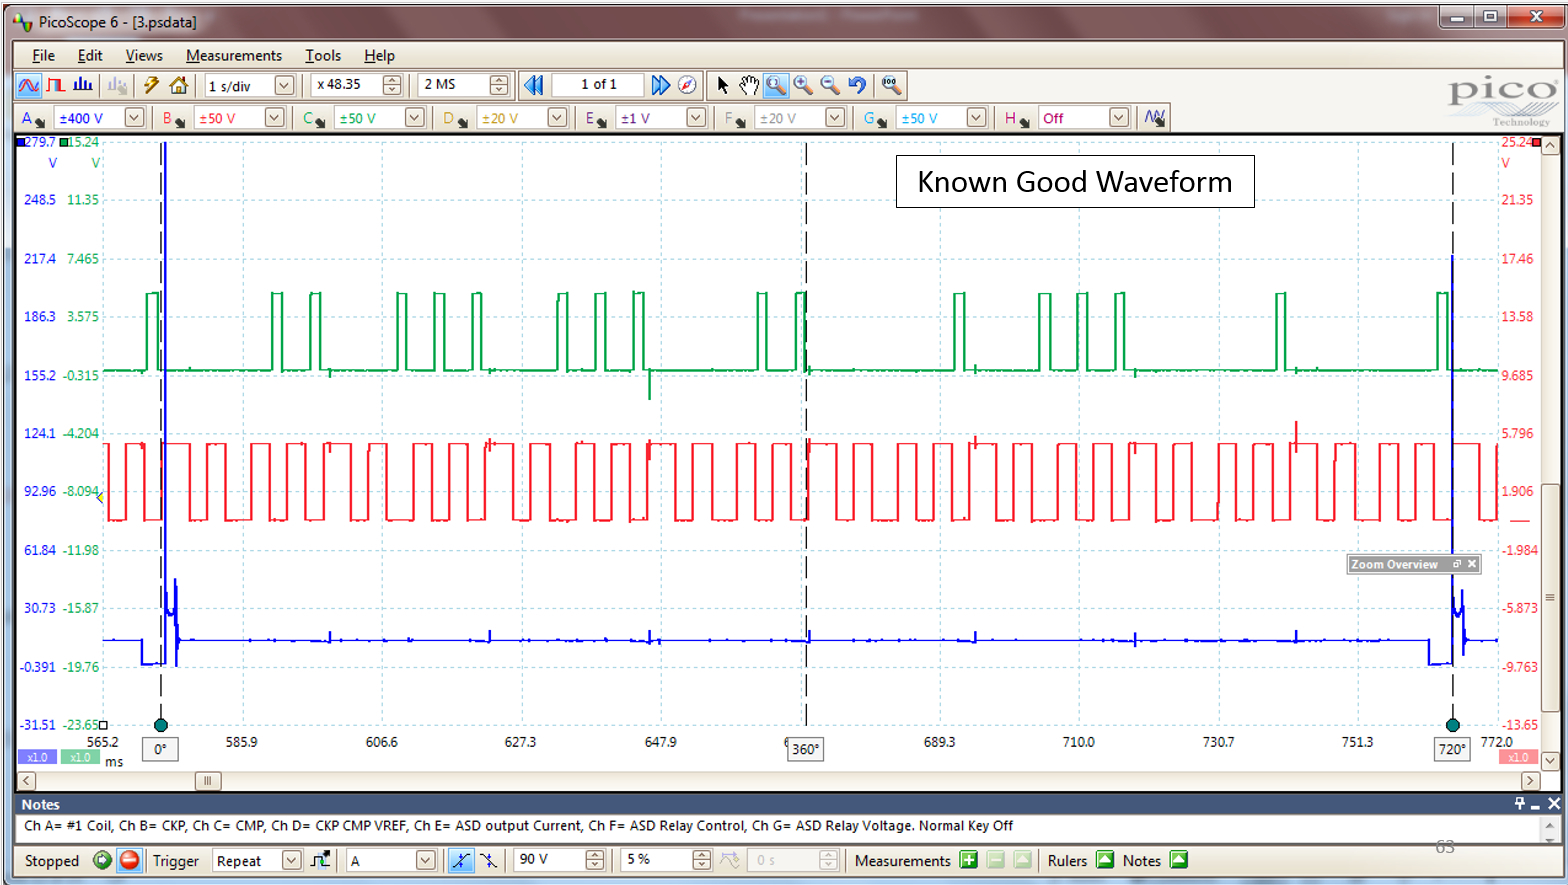Screen dimensions: 1568x885
Task: Click the horizontal scrollbar thumb
Action: 208,781
